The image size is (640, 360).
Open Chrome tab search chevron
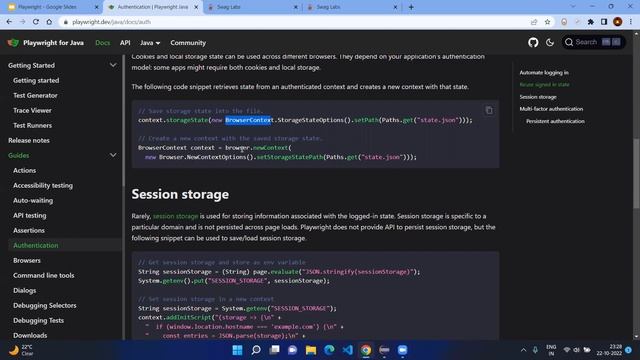pyautogui.click(x=573, y=7)
